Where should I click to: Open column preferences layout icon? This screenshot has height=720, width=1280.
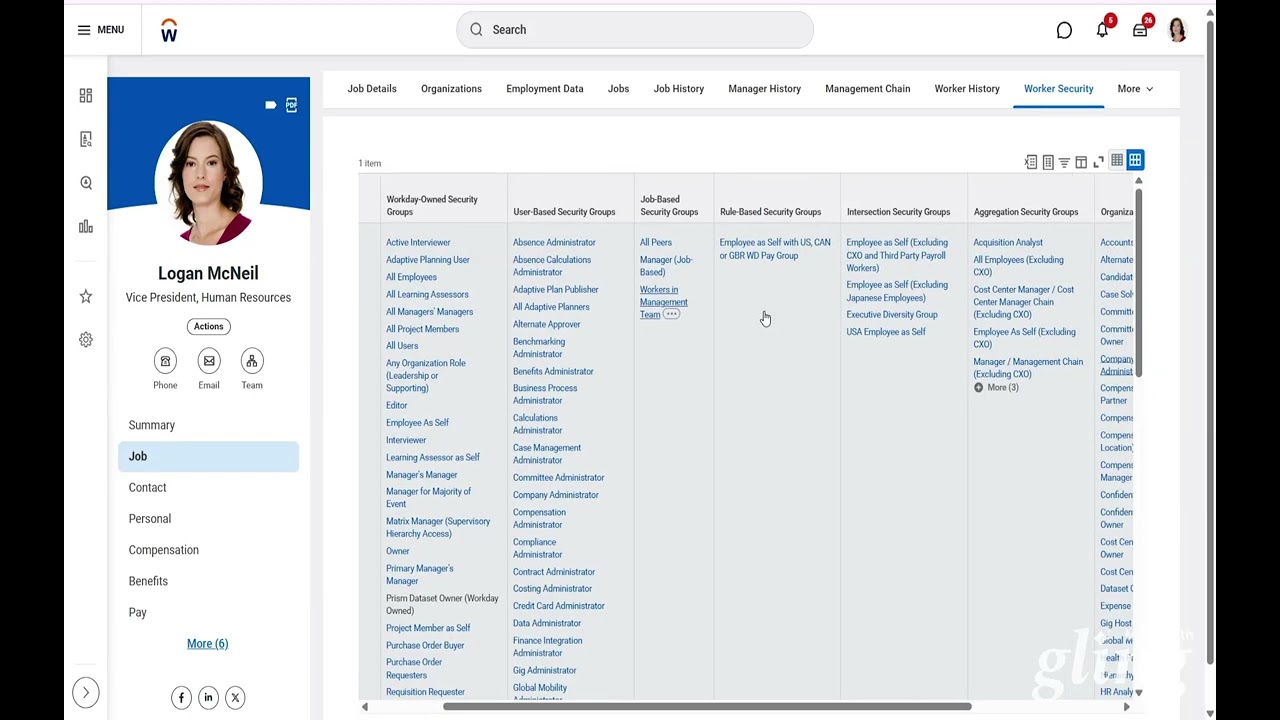(x=1081, y=162)
